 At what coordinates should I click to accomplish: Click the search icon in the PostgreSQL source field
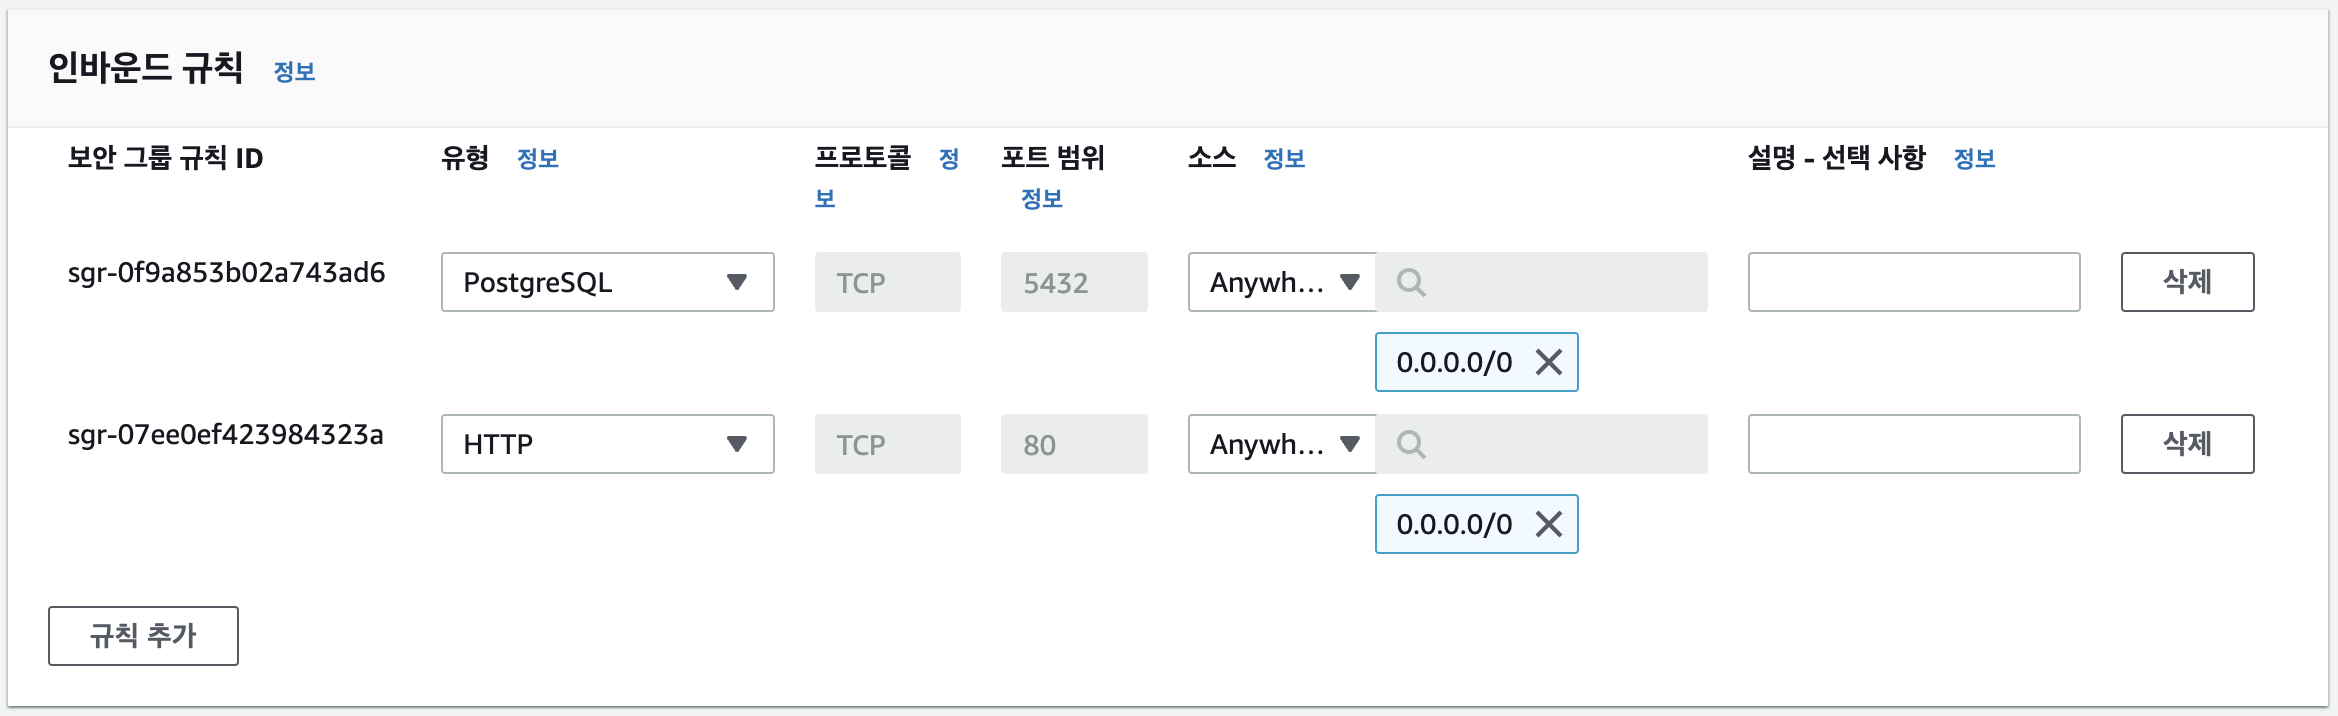[1411, 283]
